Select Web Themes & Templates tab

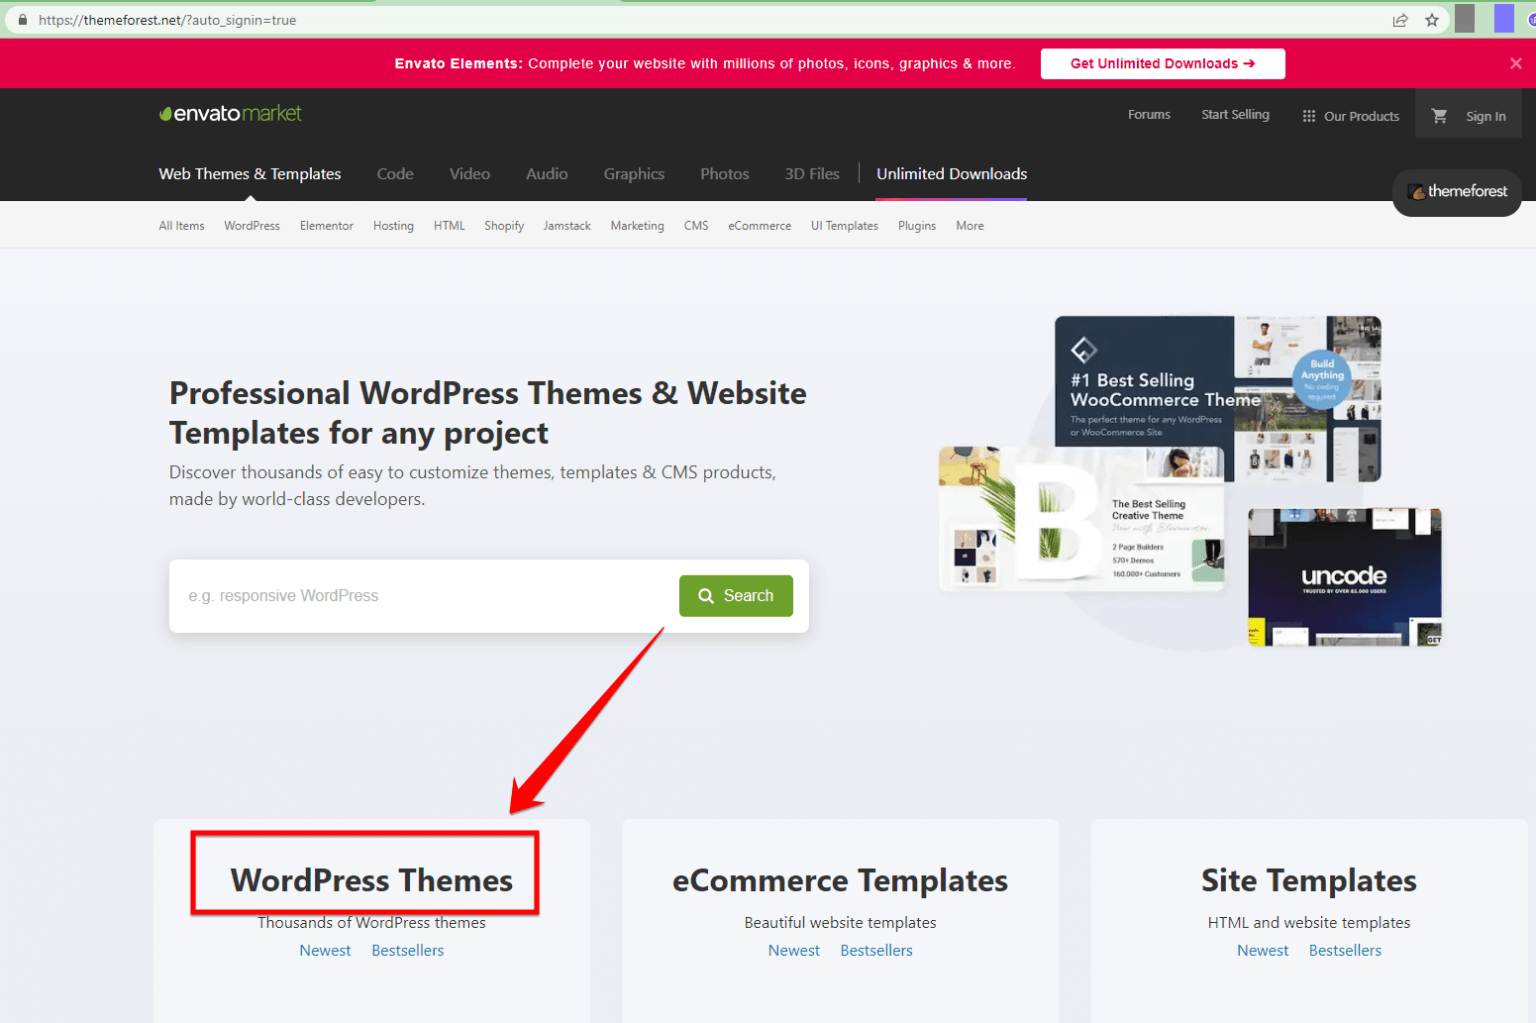point(250,174)
